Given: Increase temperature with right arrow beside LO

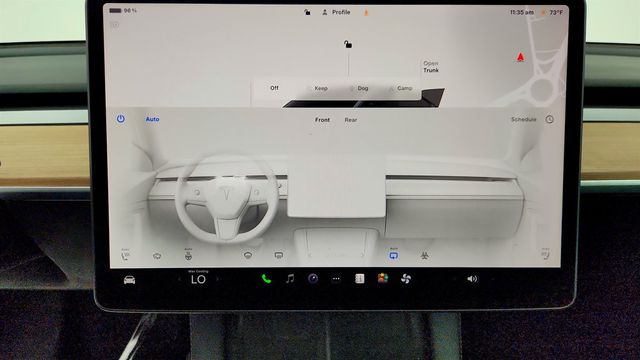Looking at the screenshot, I should click(217, 280).
